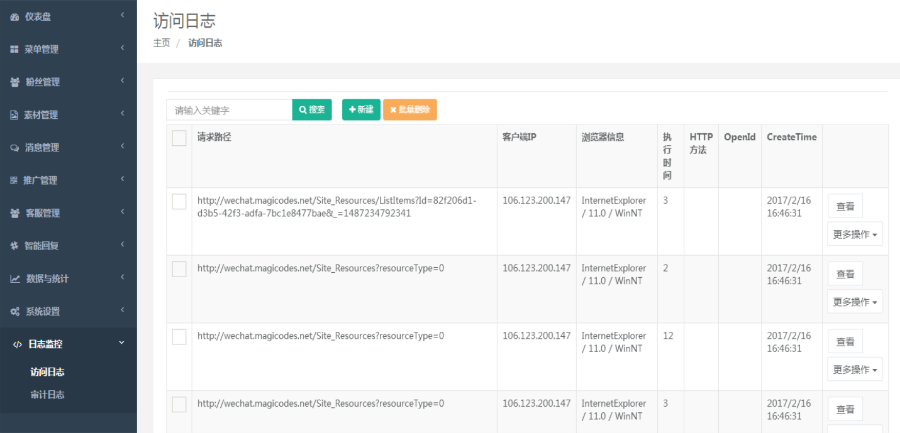Image resolution: width=900 pixels, height=433 pixels.
Task: Click 查看 button in last visible row
Action: 845,409
